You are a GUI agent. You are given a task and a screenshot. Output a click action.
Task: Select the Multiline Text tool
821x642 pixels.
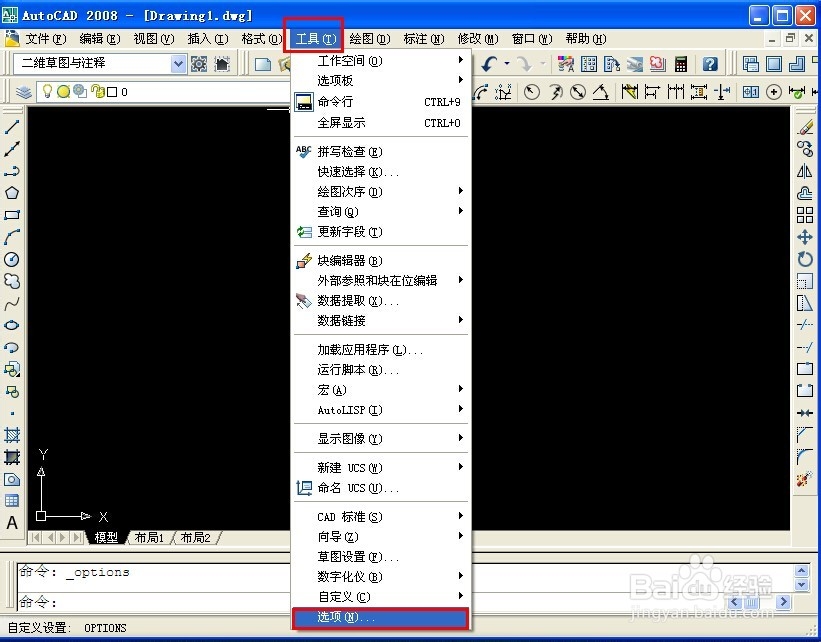coord(12,523)
